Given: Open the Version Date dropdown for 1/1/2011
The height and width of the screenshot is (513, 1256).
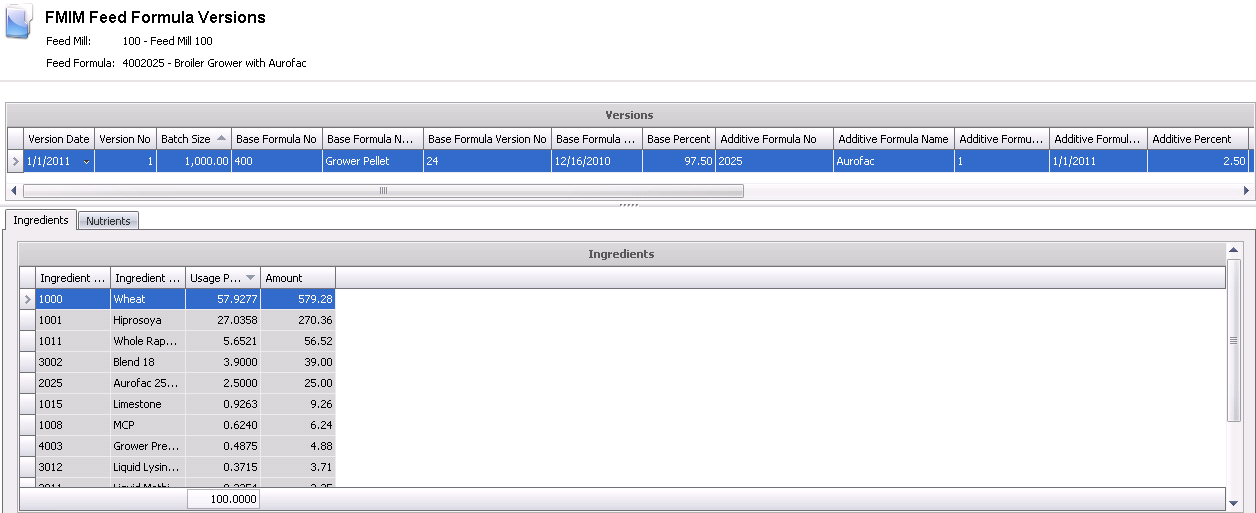Looking at the screenshot, I should 86,161.
